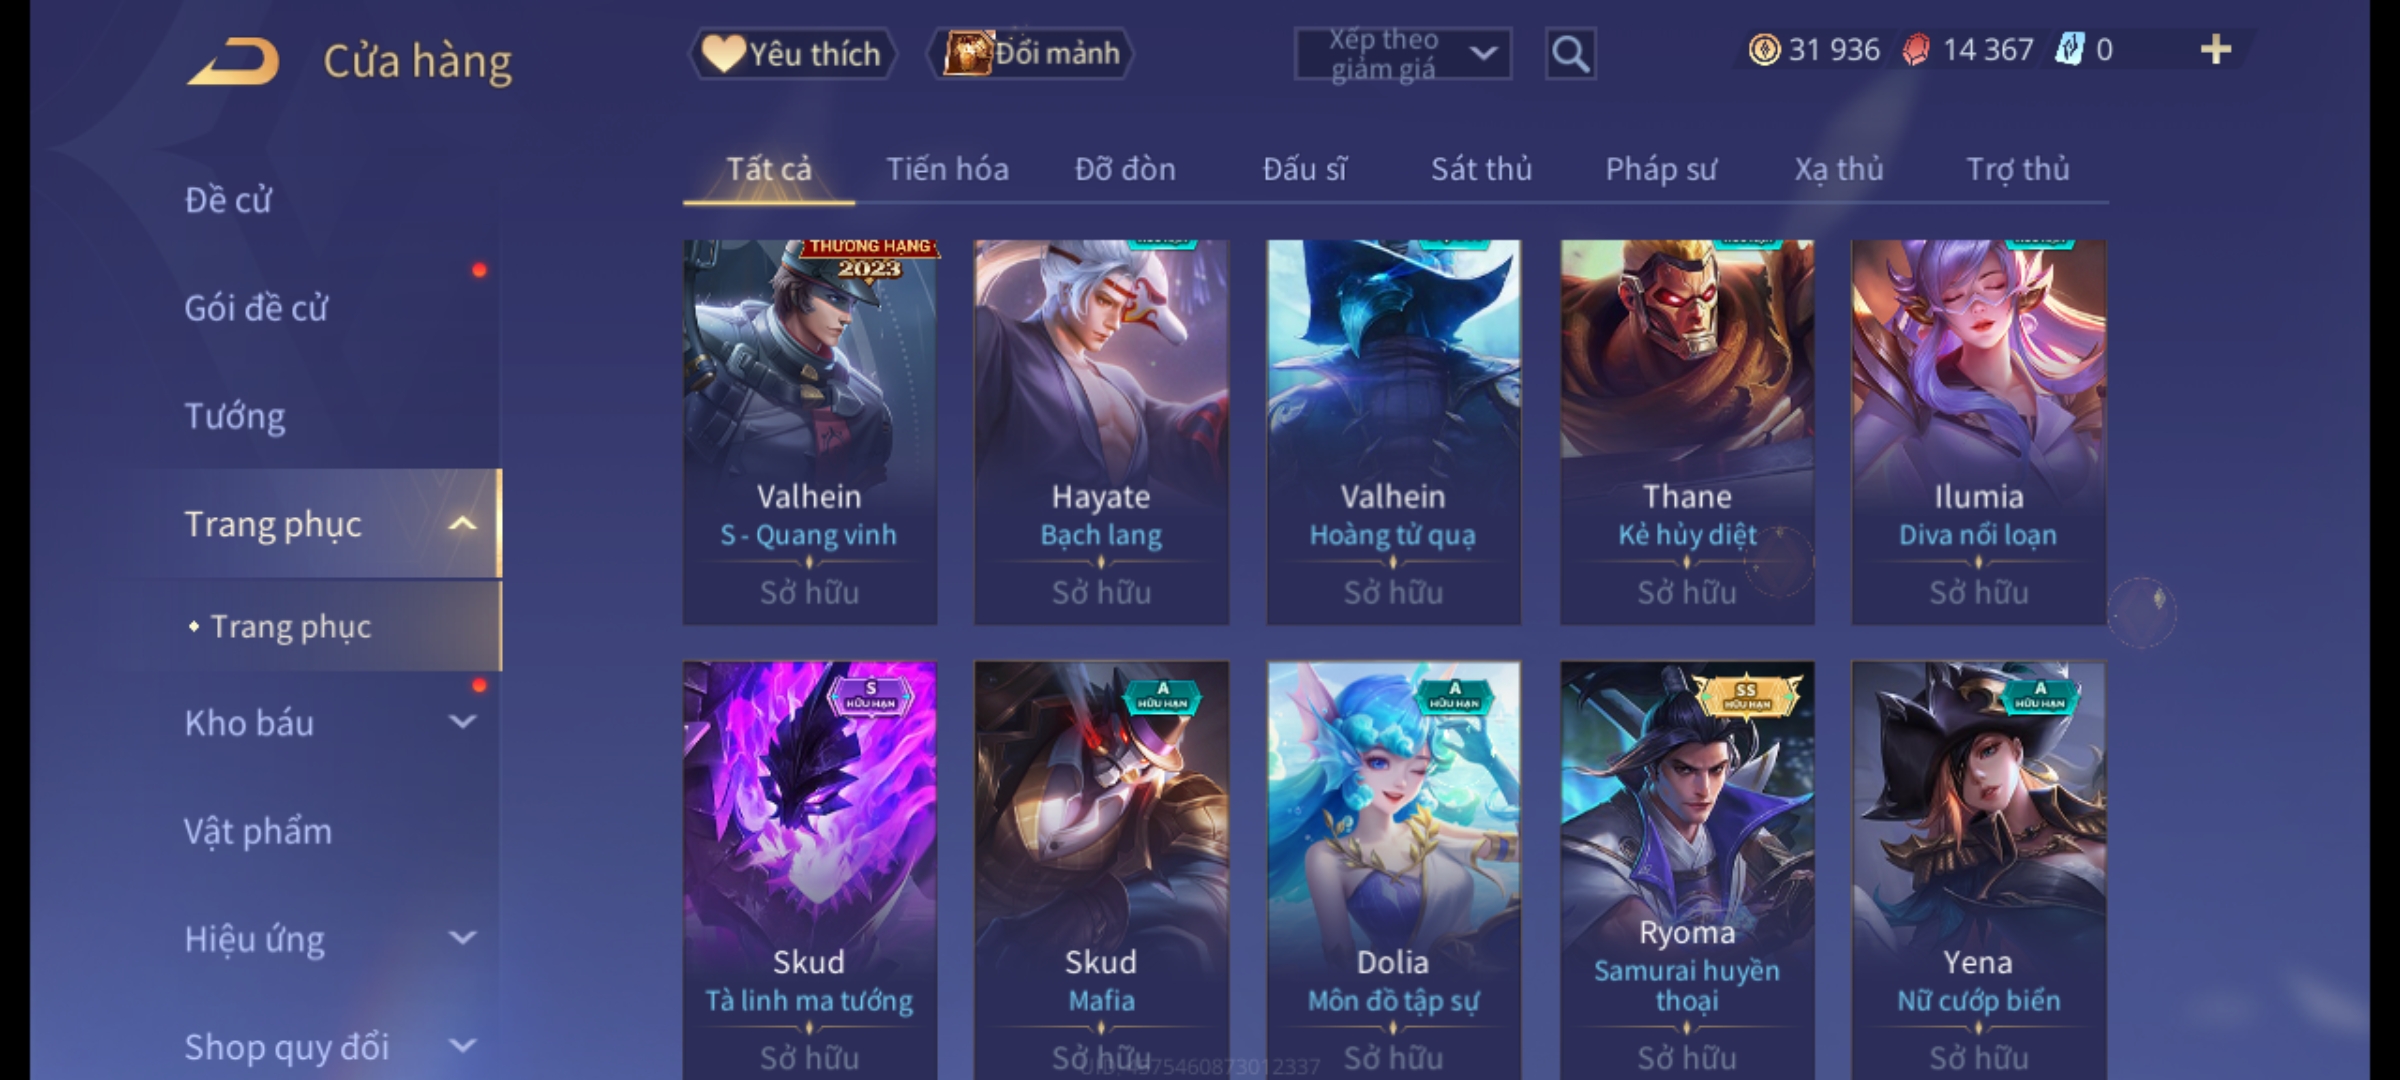Tap the red ruby currency icon

1916,50
